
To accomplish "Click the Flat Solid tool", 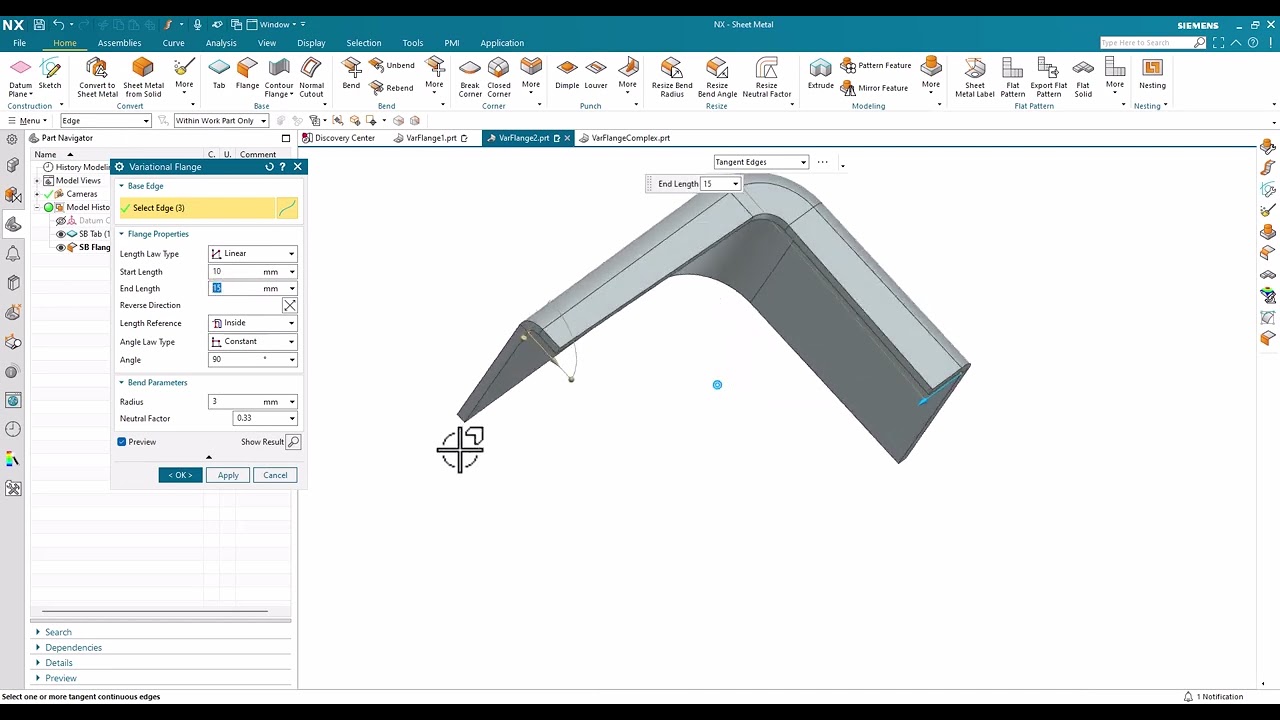I will (x=1083, y=76).
